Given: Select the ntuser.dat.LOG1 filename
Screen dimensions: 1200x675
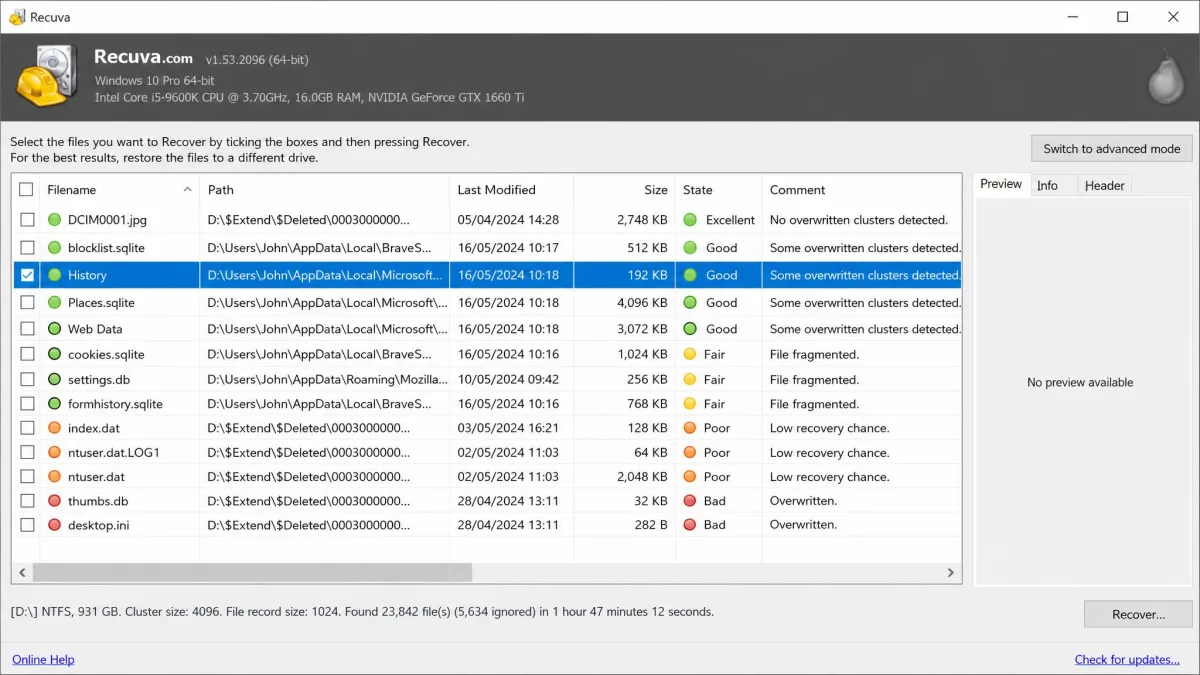Looking at the screenshot, I should coord(114,453).
